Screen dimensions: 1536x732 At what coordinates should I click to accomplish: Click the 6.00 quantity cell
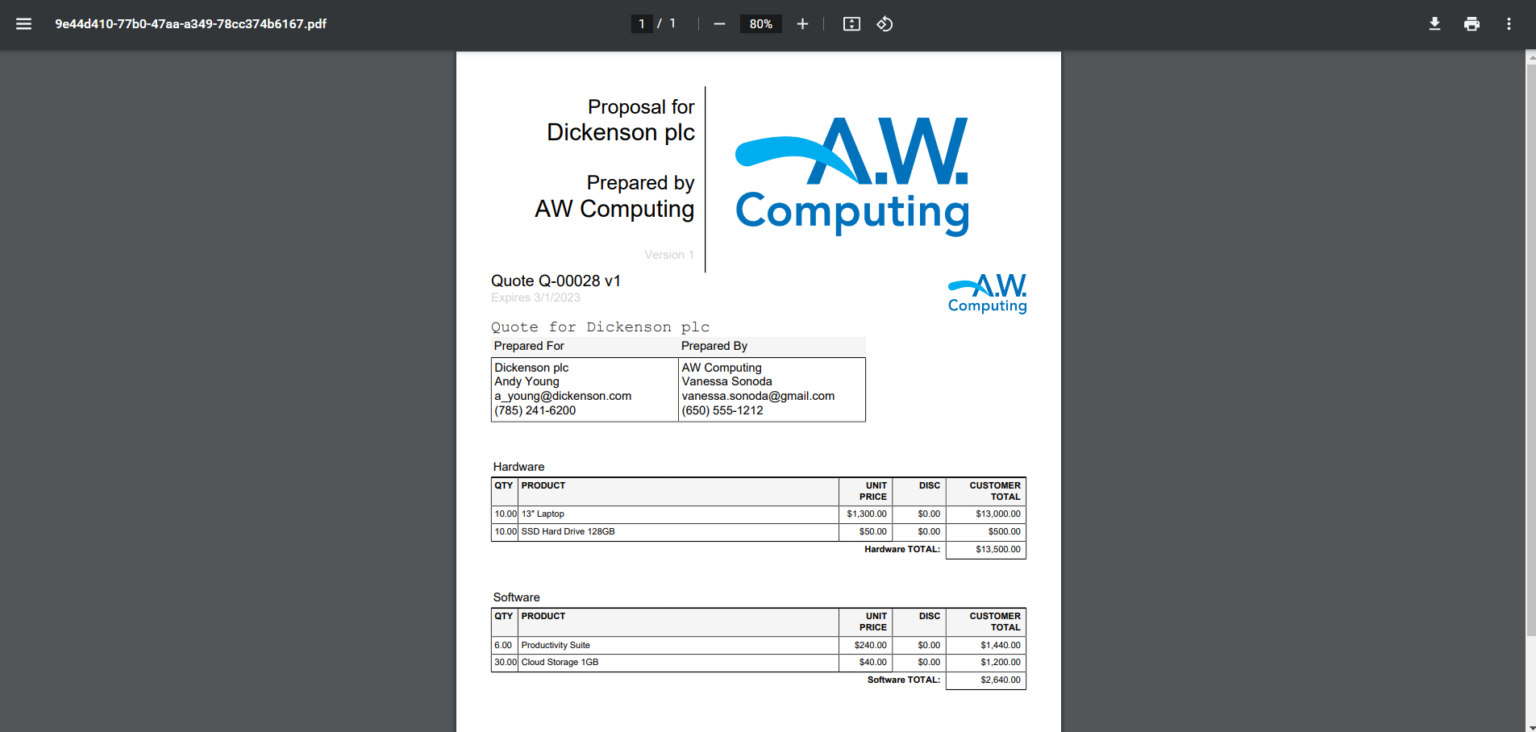point(503,645)
